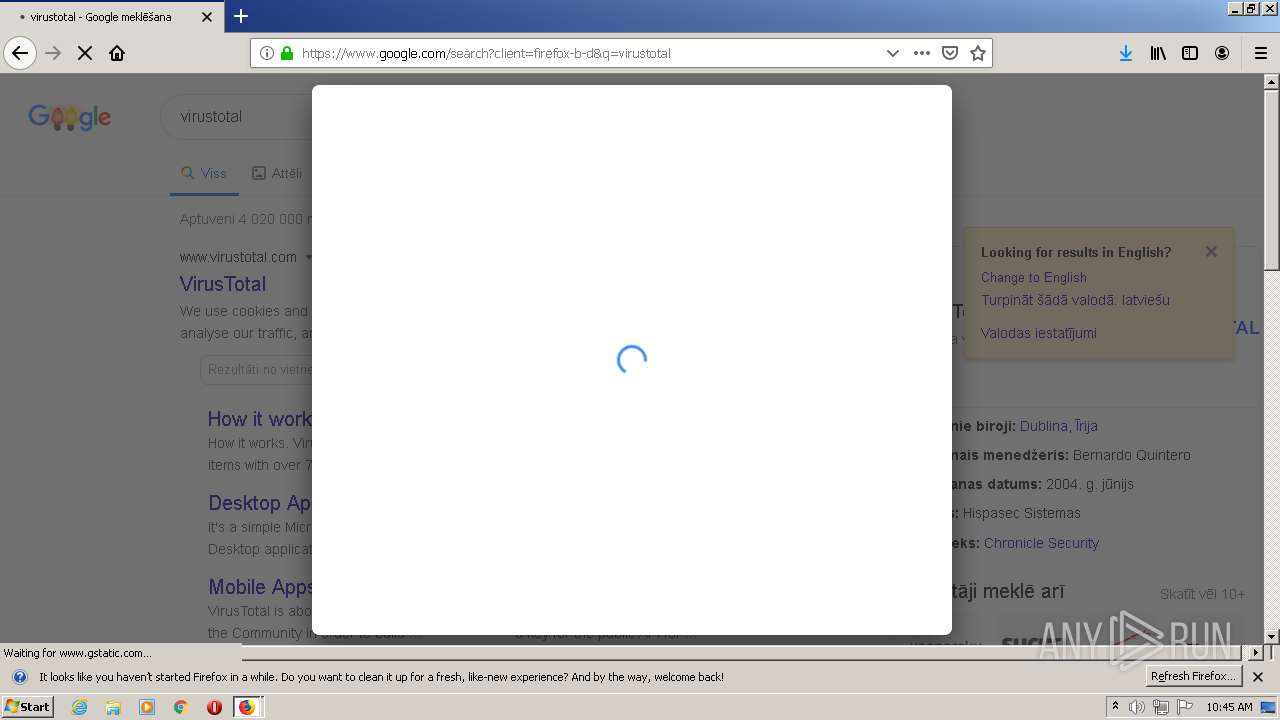The height and width of the screenshot is (720, 1280).
Task: Open Skatīt vēl 10+ link
Action: pos(1202,594)
